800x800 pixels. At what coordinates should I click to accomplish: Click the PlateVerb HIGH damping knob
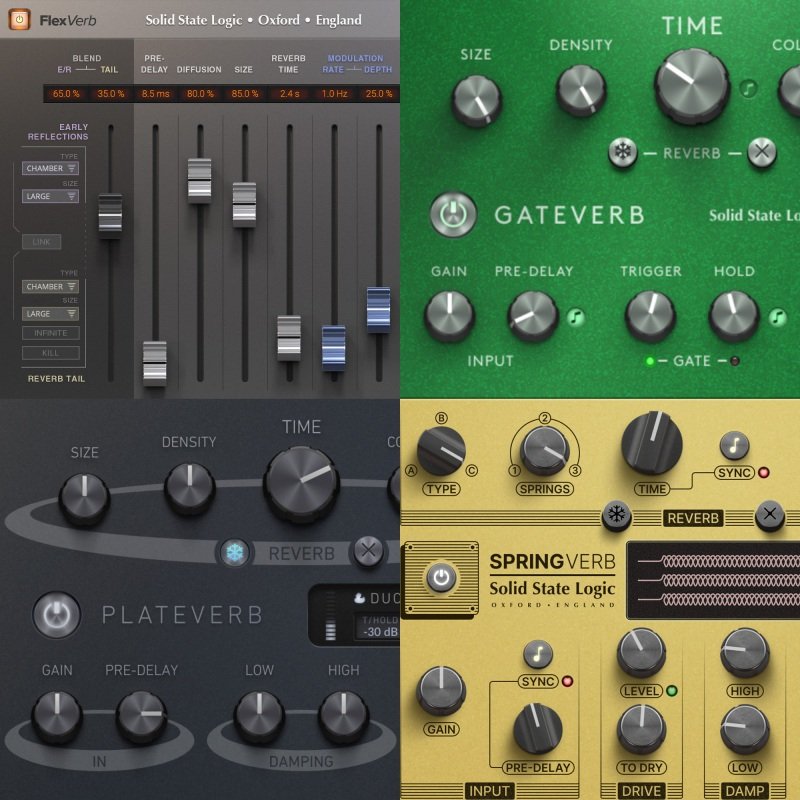343,716
